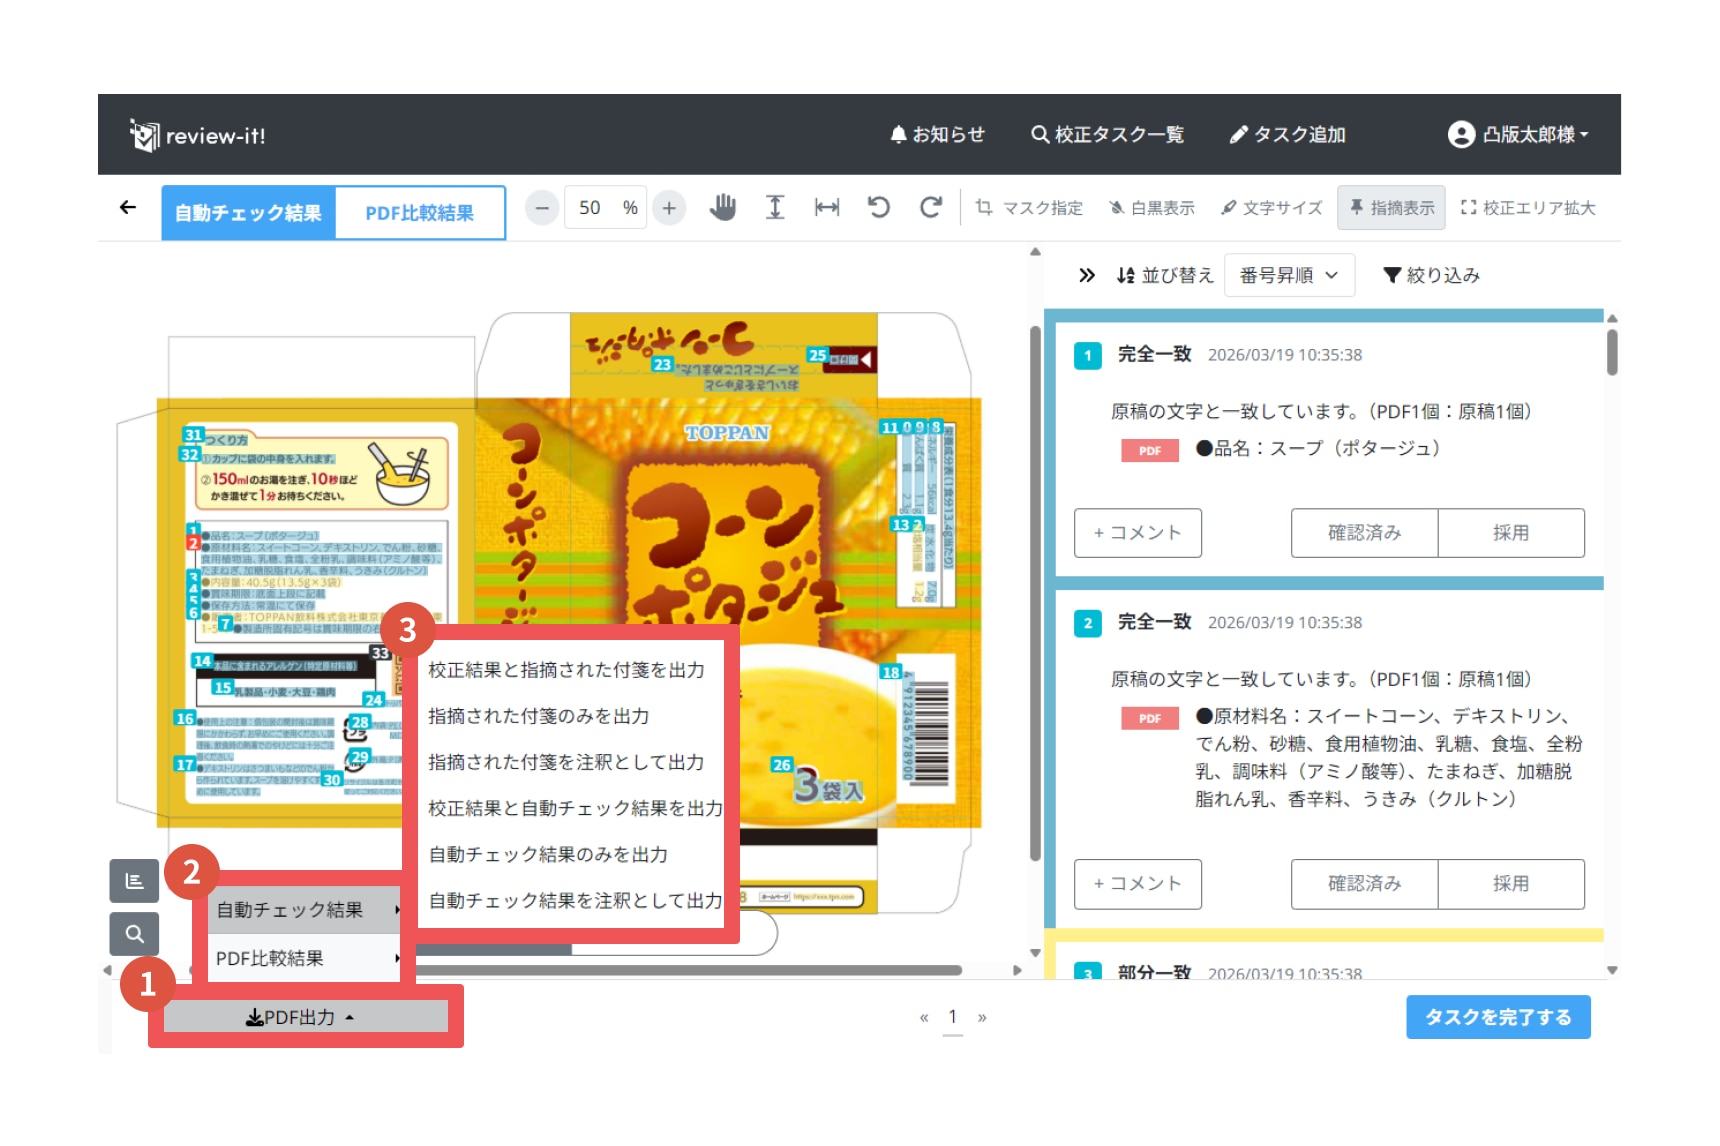Choose 自動チェック結果のみを出力 menu option
Screen dimensions: 1720x1146
548,855
